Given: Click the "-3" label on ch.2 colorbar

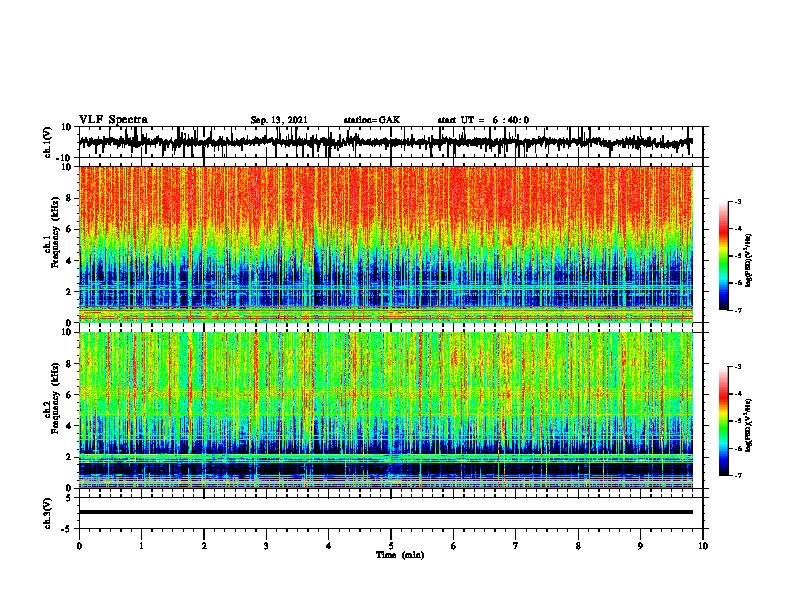Looking at the screenshot, I should click(x=738, y=367).
